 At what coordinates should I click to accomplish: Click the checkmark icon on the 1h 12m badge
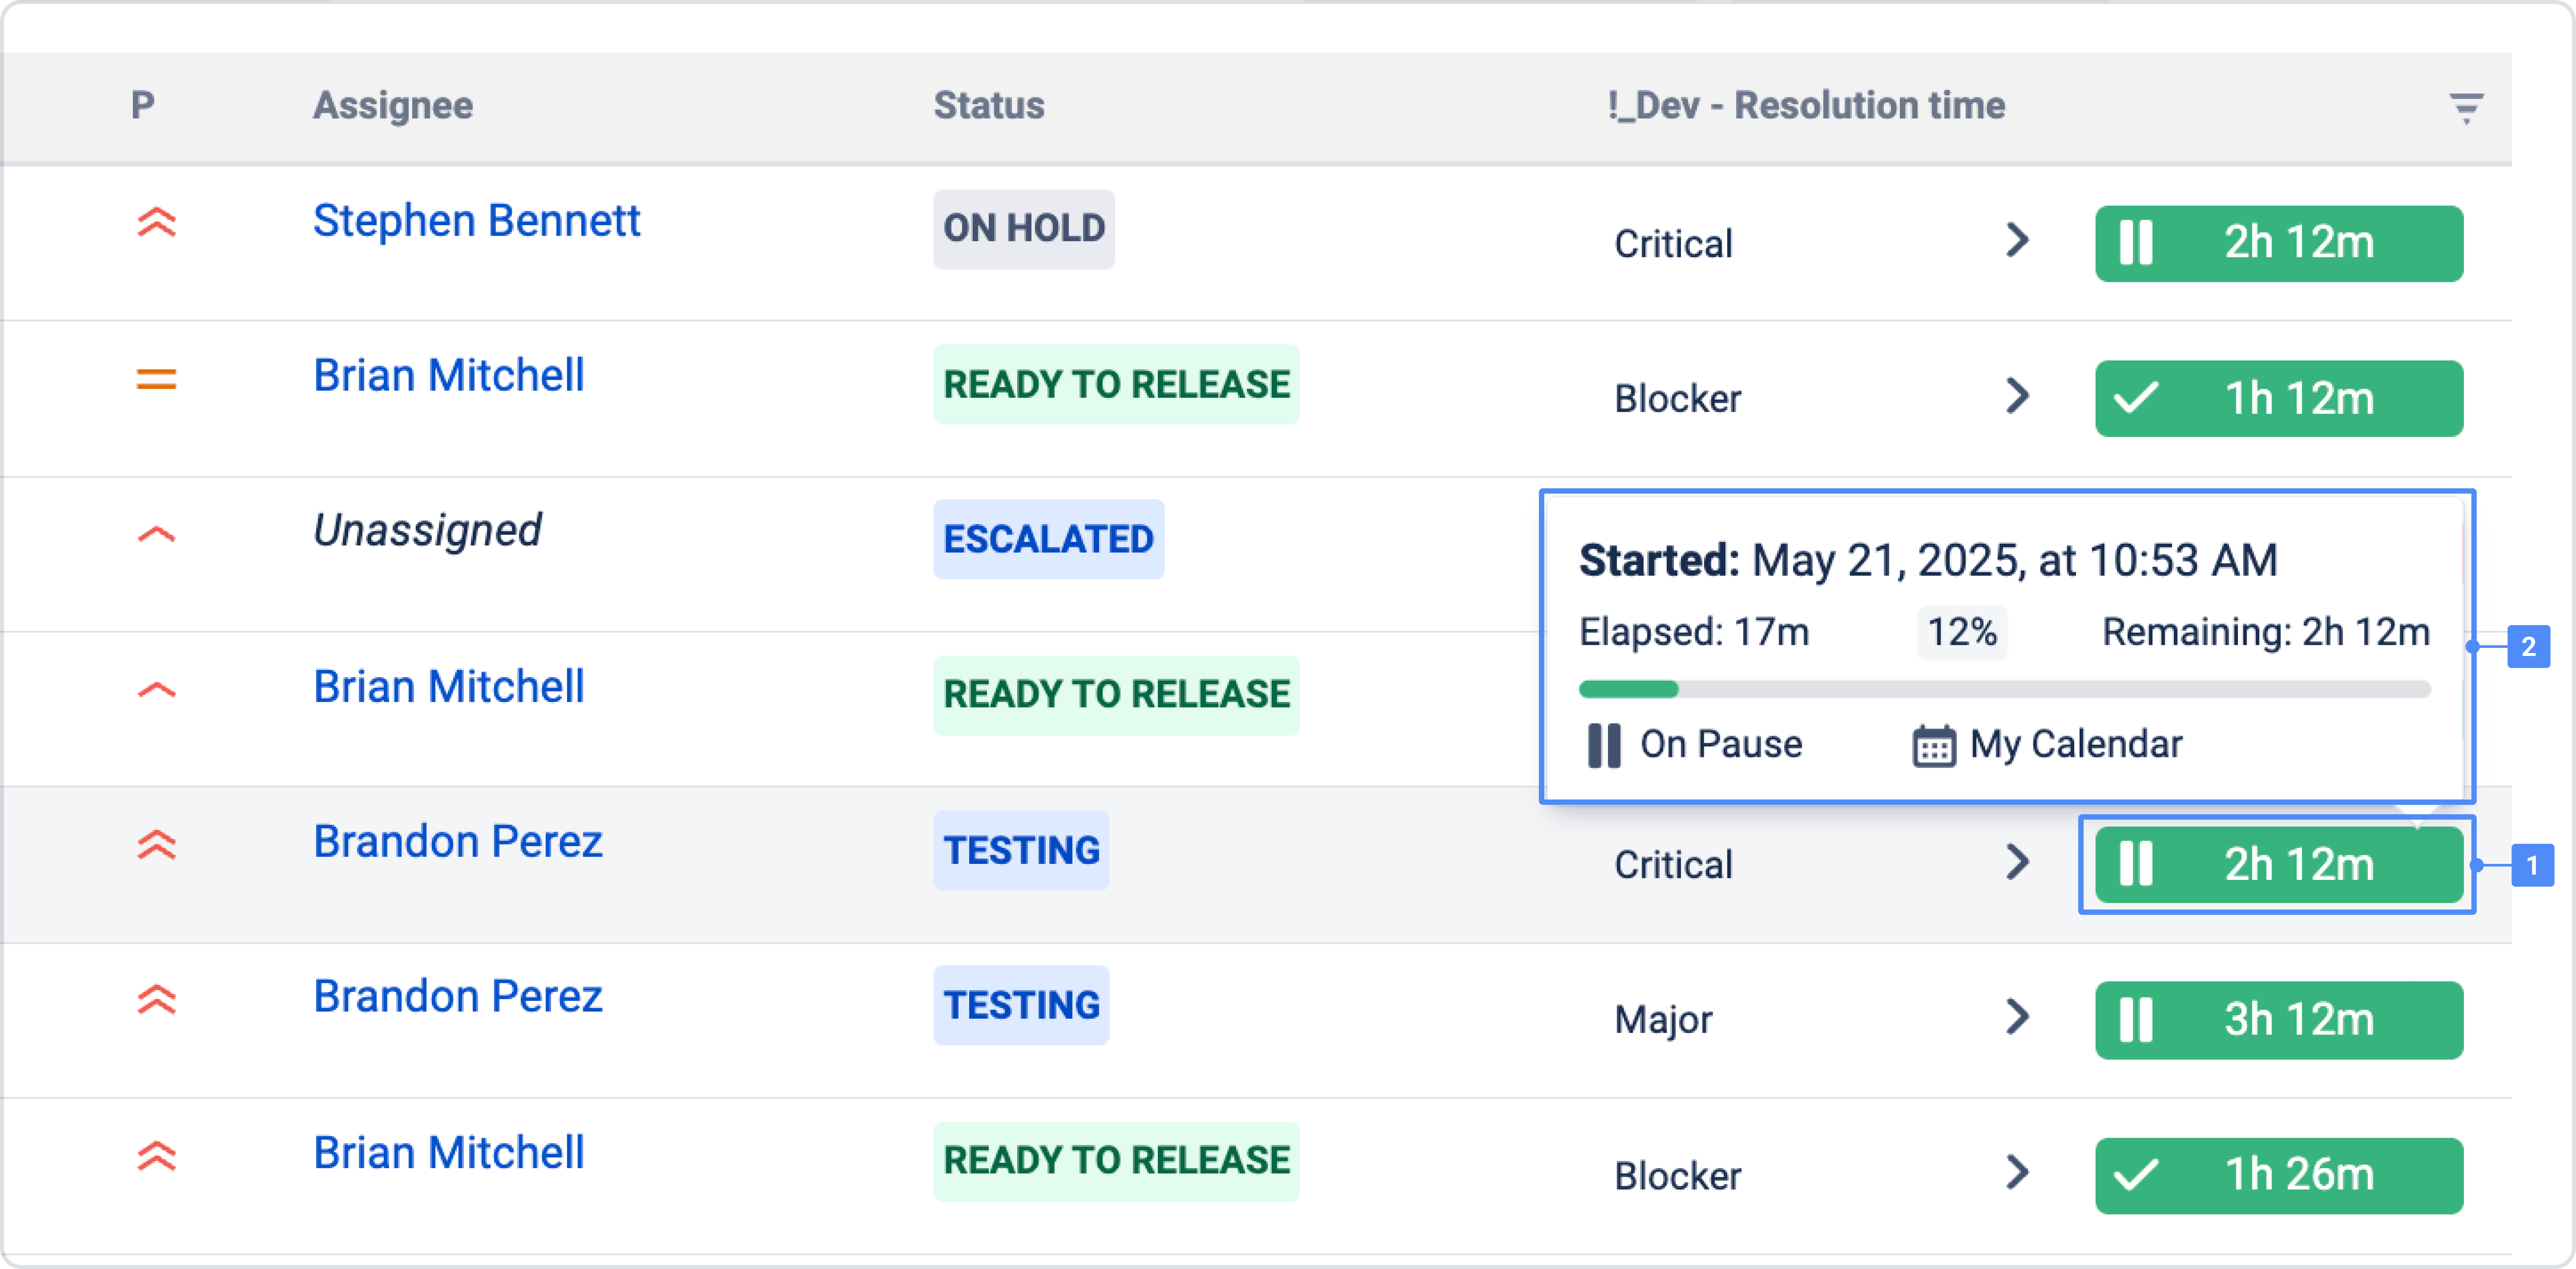coord(2135,398)
